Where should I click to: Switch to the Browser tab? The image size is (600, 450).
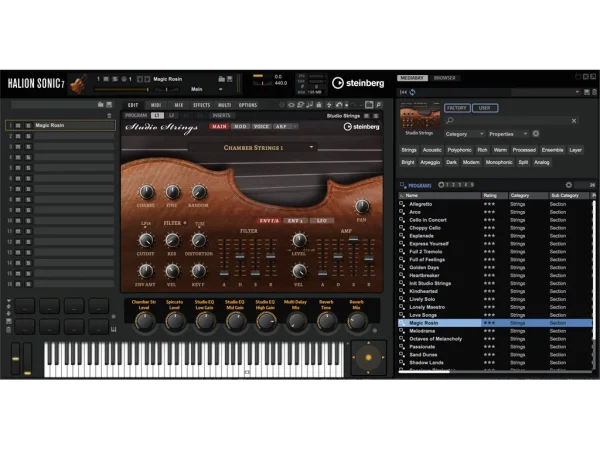click(445, 77)
